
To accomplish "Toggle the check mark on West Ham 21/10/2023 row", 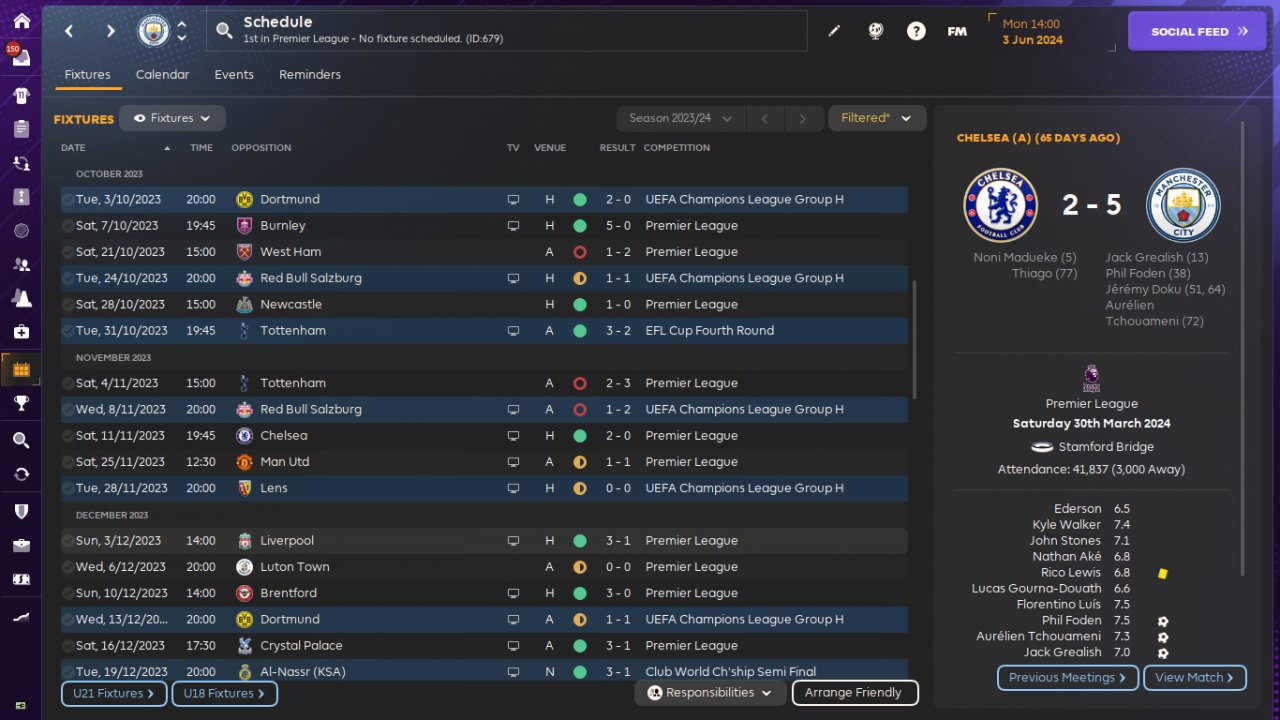I will coord(67,252).
